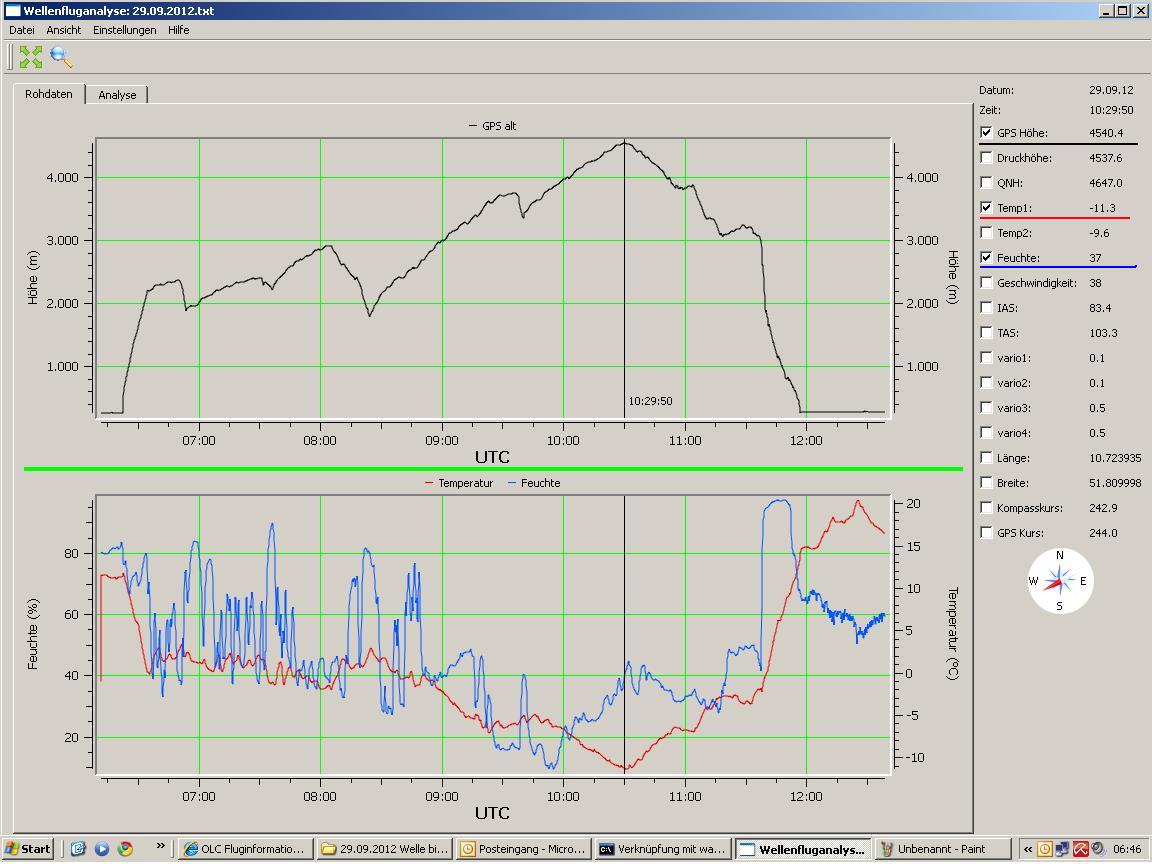Launch media player from quick launch
Viewport: 1152px width, 864px height.
click(102, 849)
